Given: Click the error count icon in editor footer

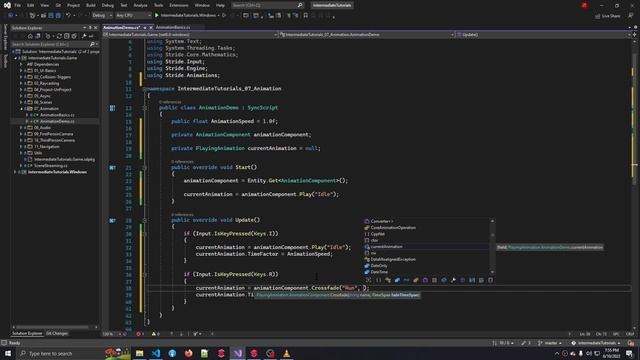Looking at the screenshot, I should pyautogui.click(x=138, y=334).
